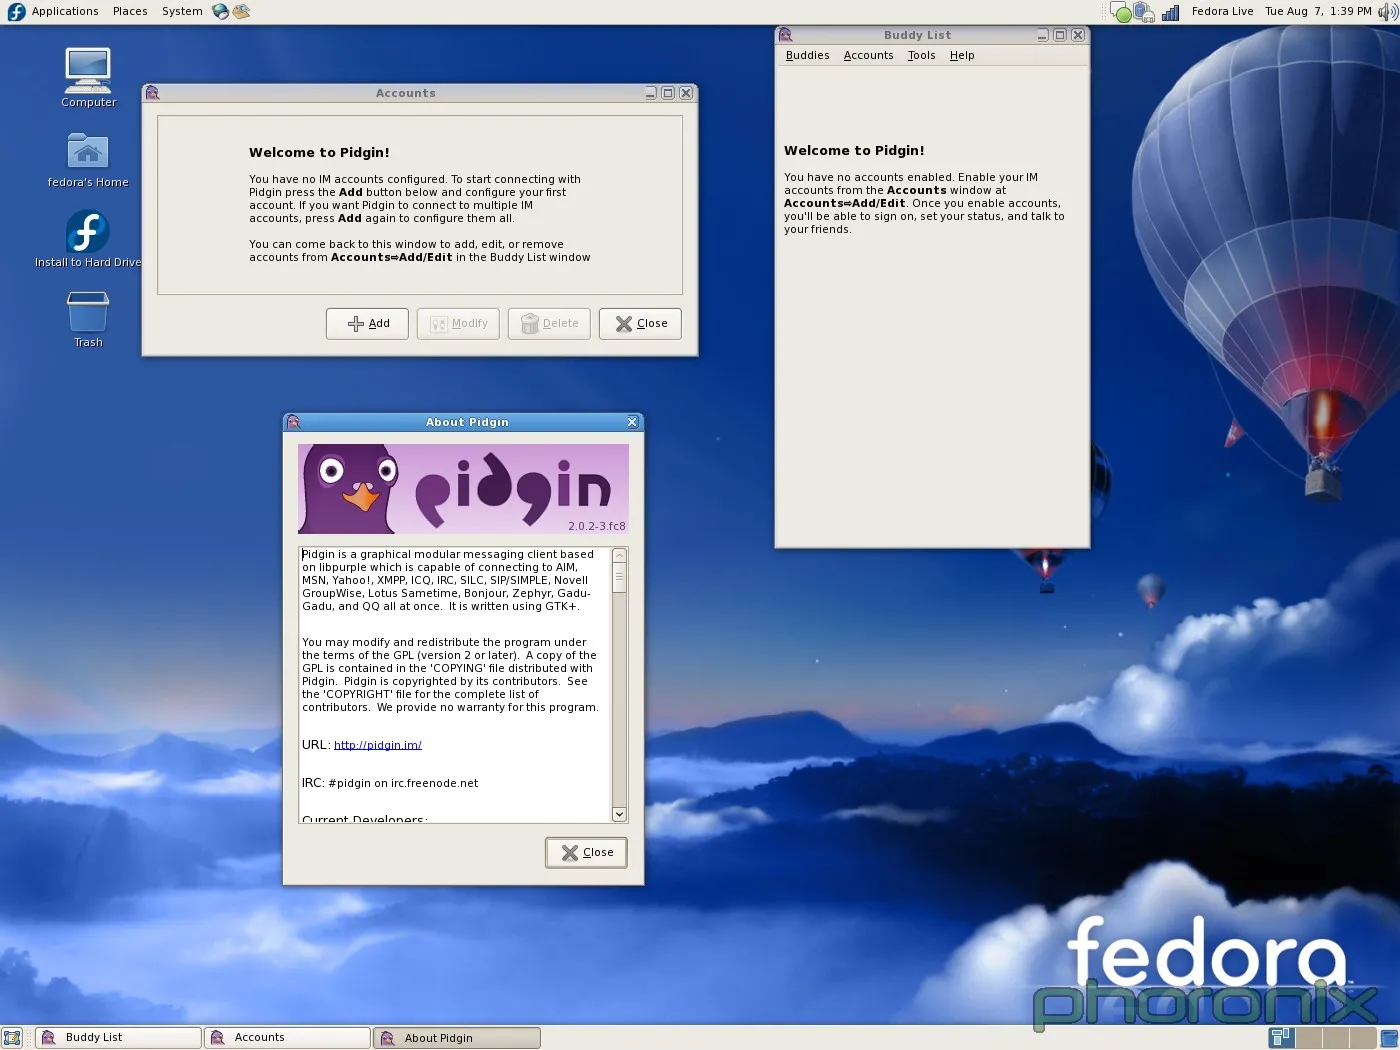Open the Tools menu in Buddy List
The image size is (1400, 1050).
(x=921, y=56)
